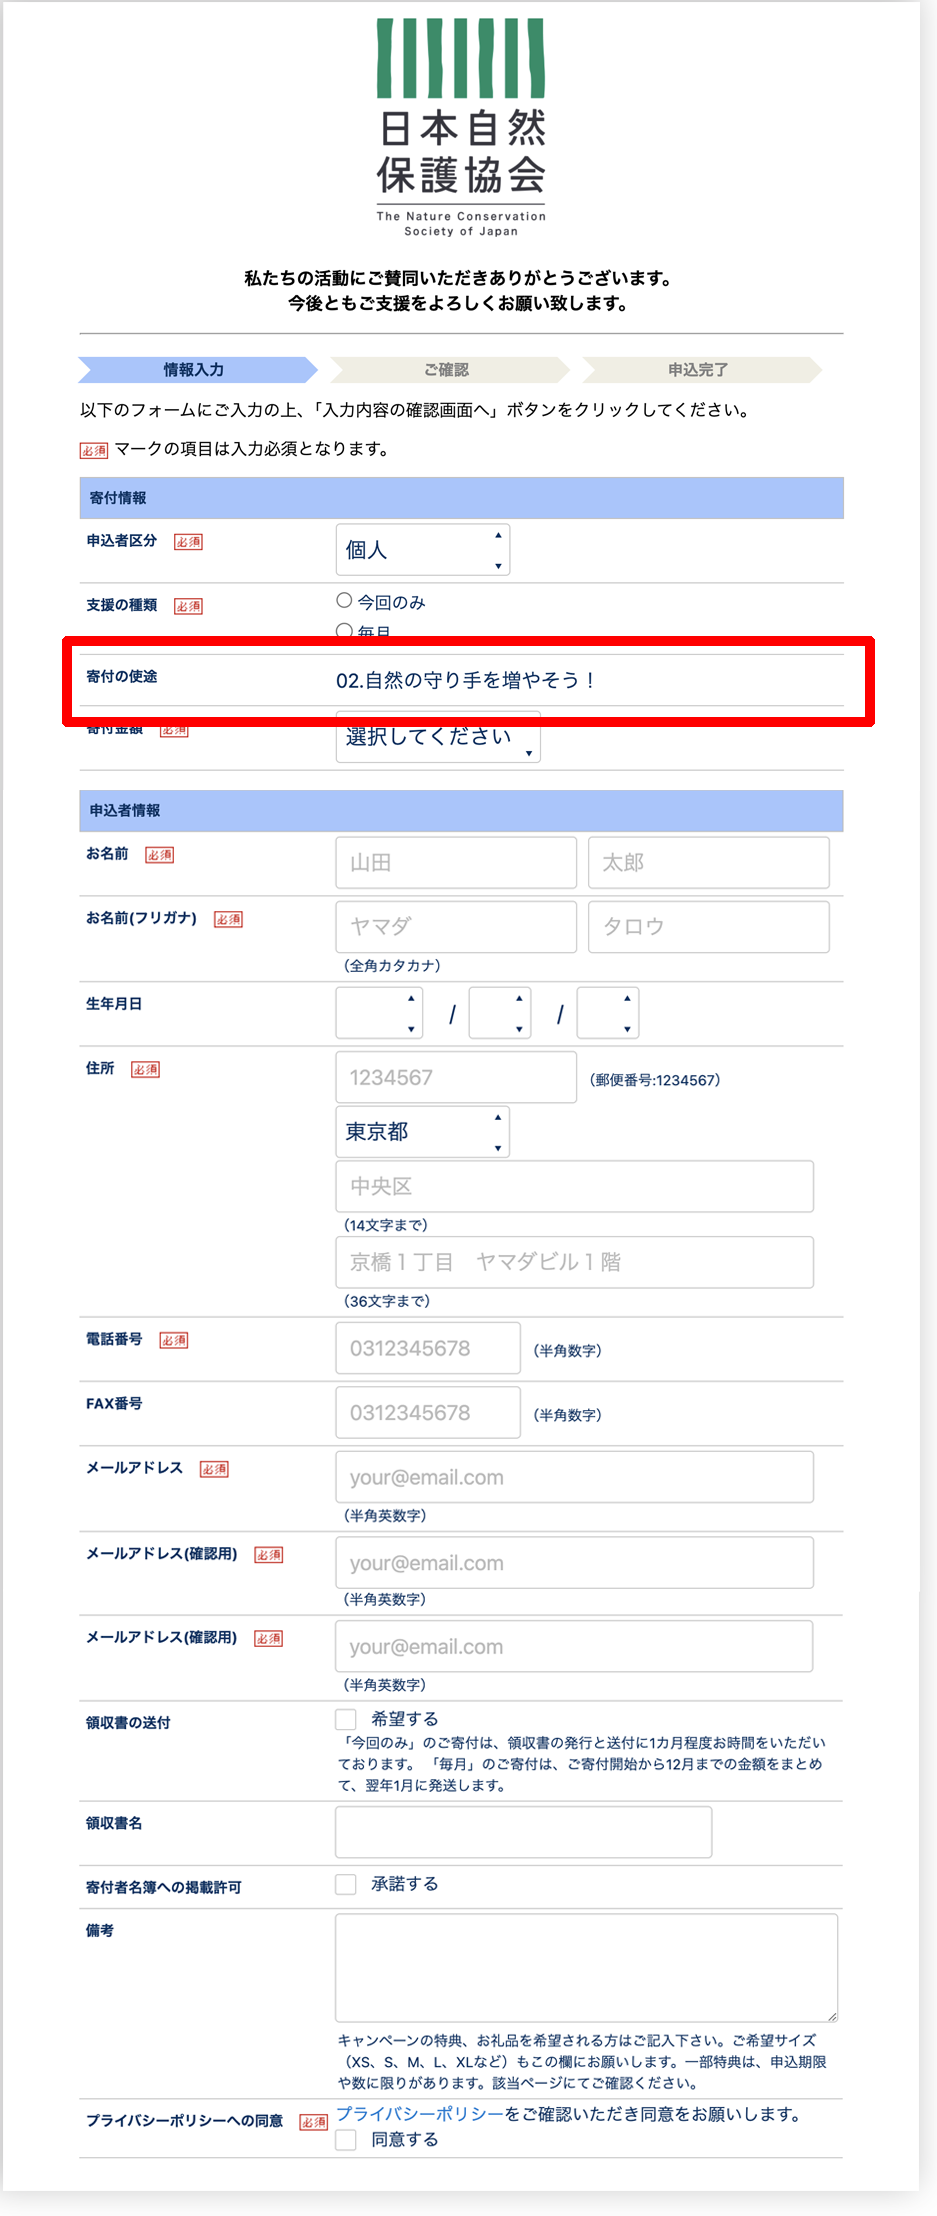The height and width of the screenshot is (2216, 937).
Task: Open the 申込者区分 dropdown showing 個人
Action: click(x=423, y=550)
